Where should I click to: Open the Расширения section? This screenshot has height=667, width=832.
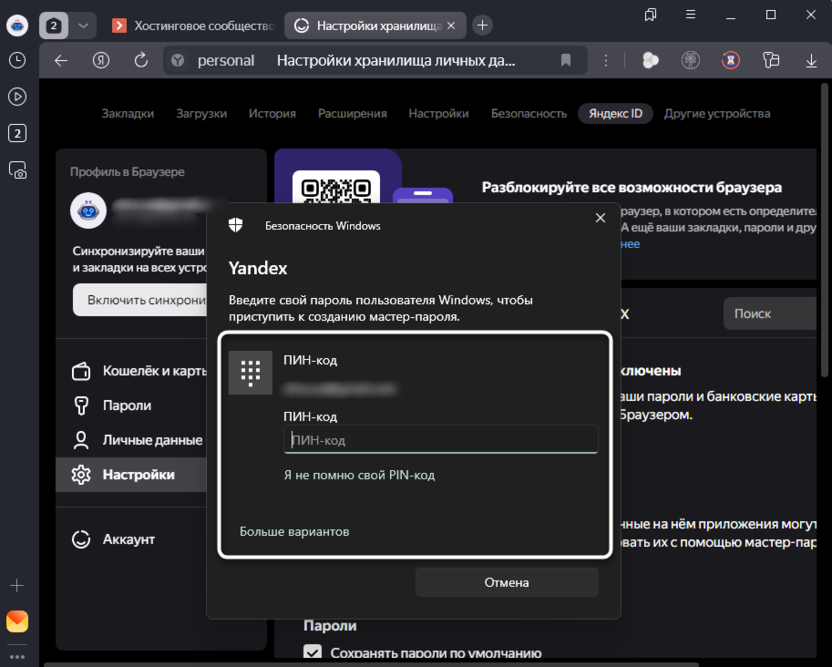pos(352,114)
